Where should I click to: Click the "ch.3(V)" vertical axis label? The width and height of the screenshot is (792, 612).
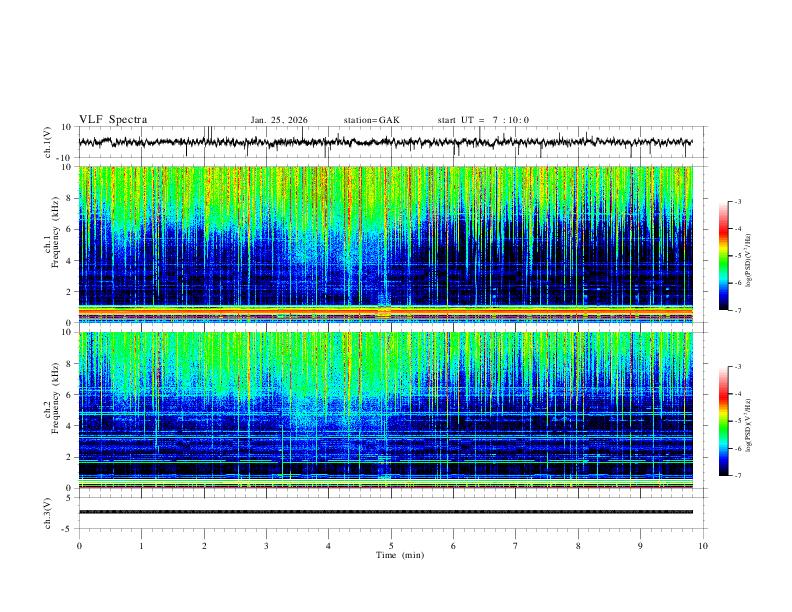pos(48,513)
